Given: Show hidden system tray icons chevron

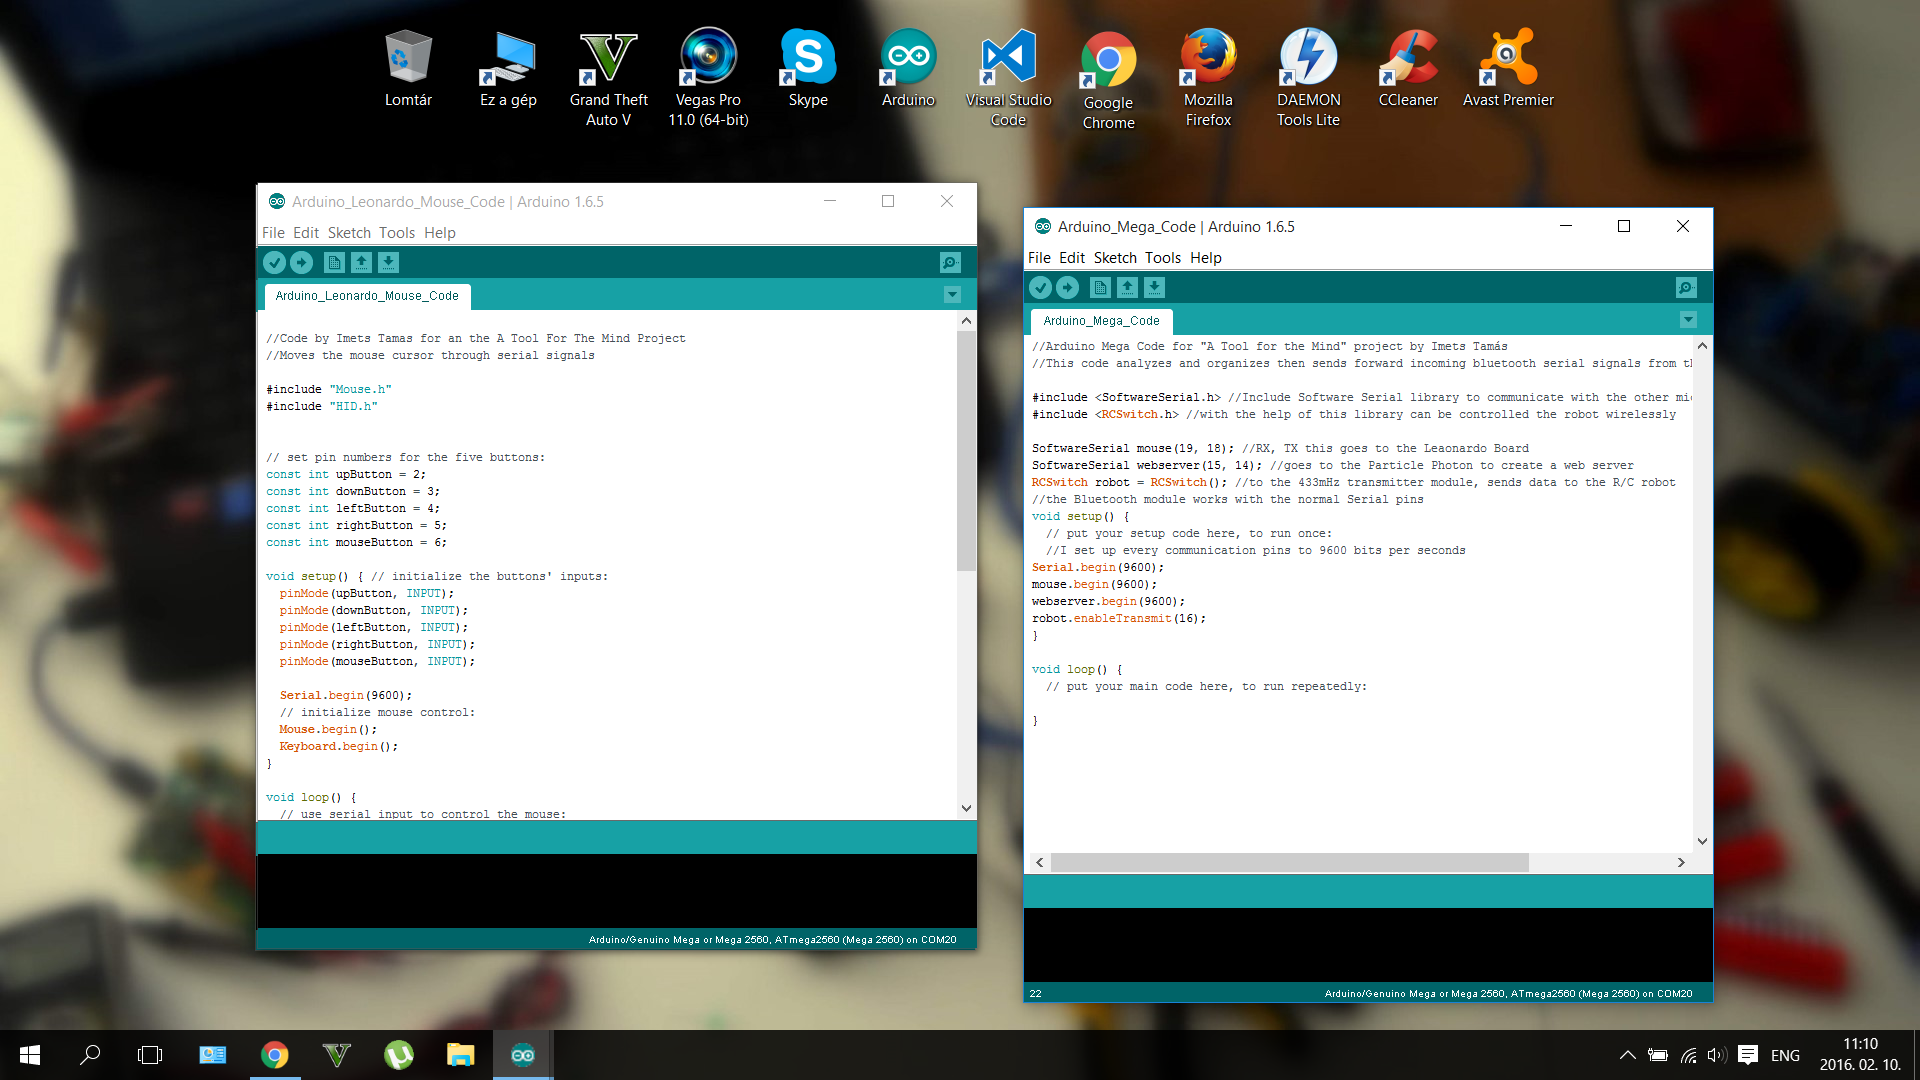Looking at the screenshot, I should [1627, 1055].
